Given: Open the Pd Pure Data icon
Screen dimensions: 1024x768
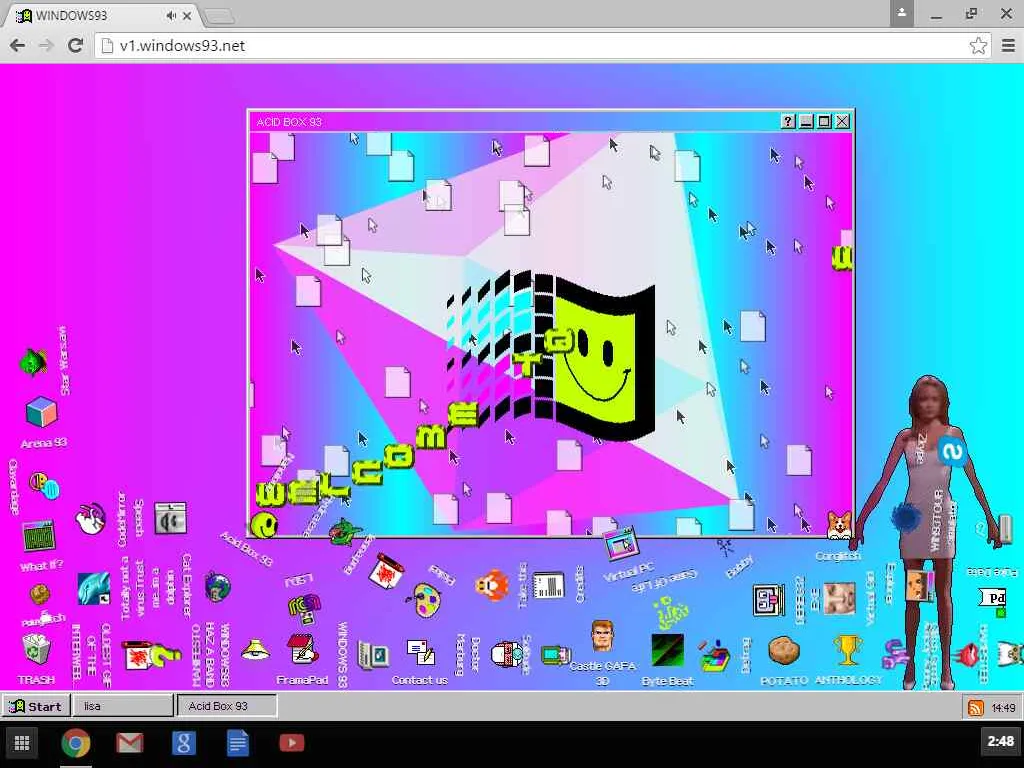Looking at the screenshot, I should click(x=993, y=601).
